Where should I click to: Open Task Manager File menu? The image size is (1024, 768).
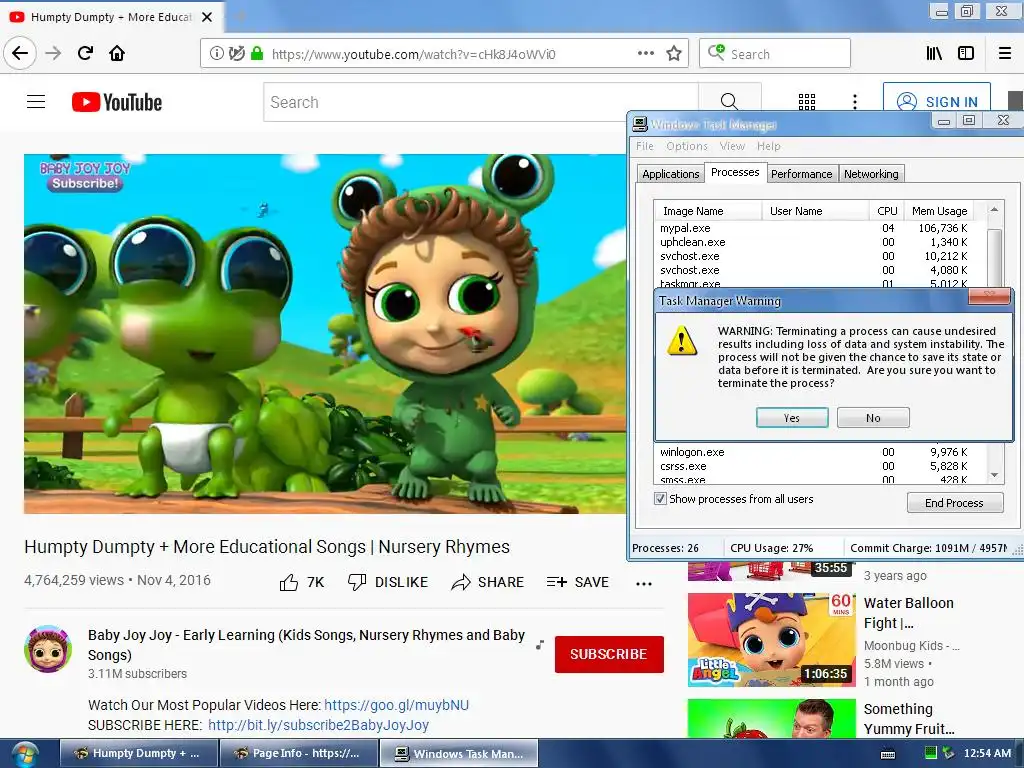[x=645, y=146]
